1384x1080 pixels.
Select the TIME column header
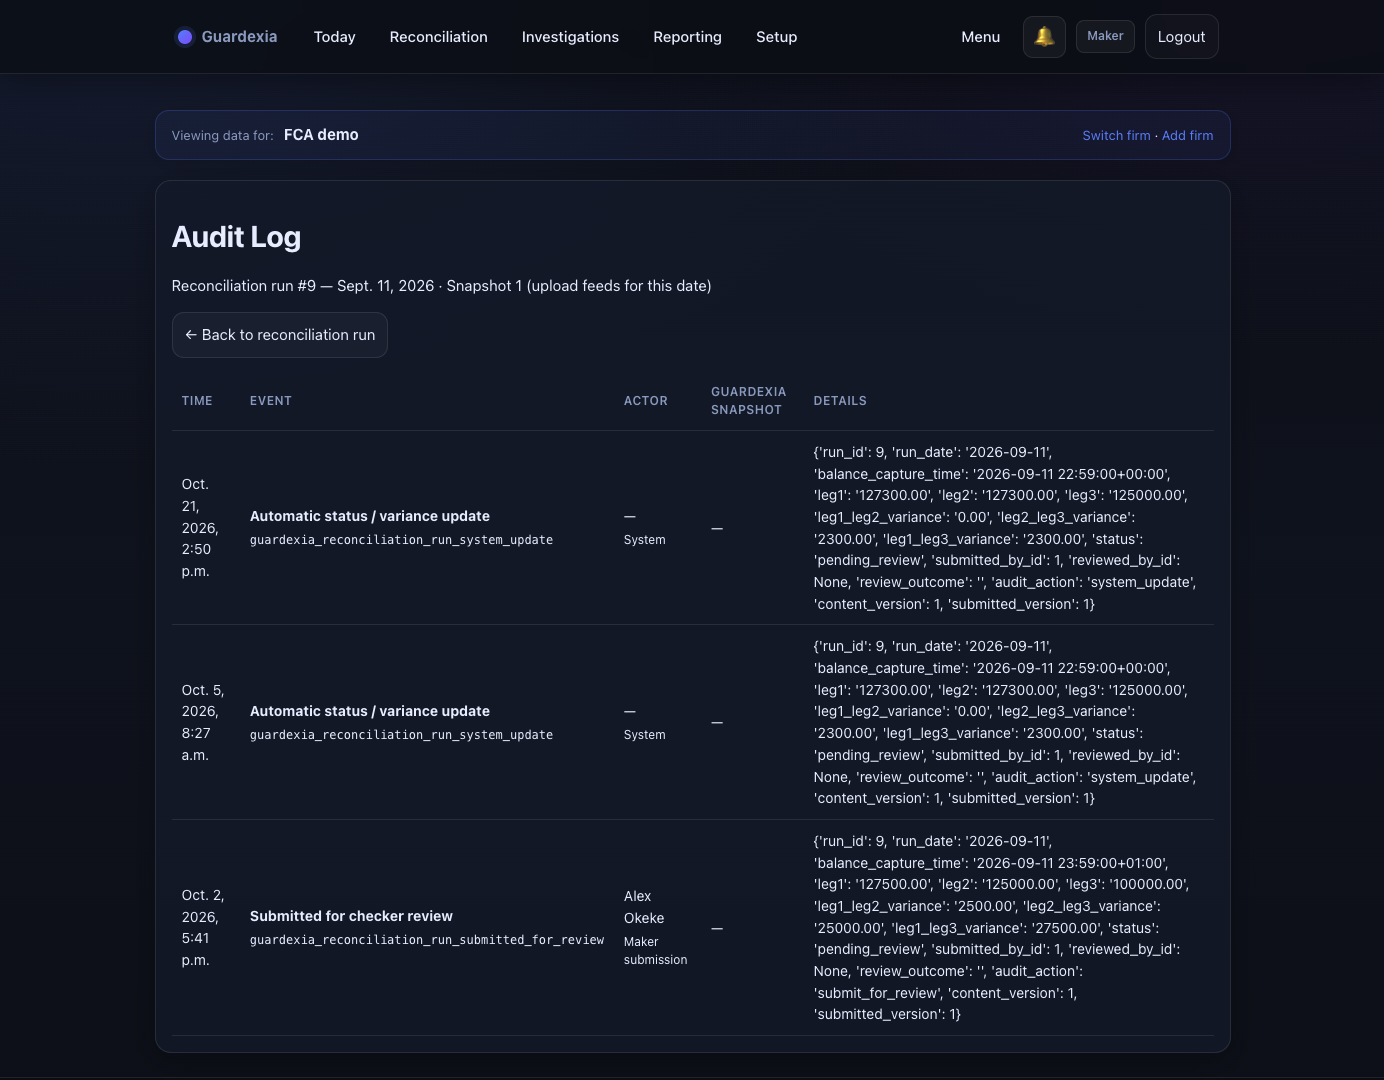coord(197,401)
